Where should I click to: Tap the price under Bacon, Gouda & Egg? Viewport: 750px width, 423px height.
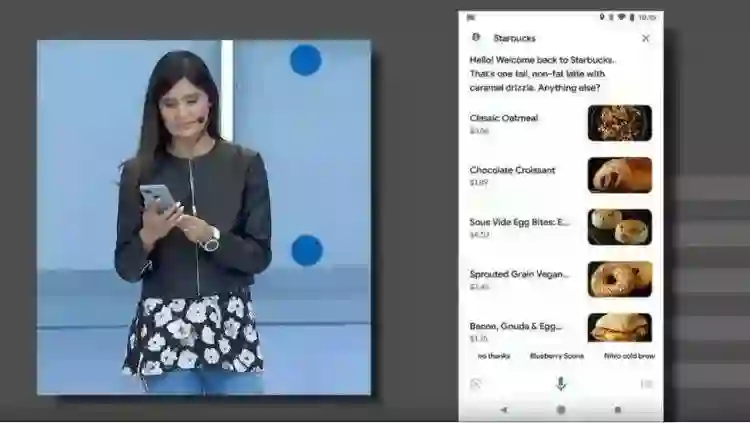click(x=479, y=339)
